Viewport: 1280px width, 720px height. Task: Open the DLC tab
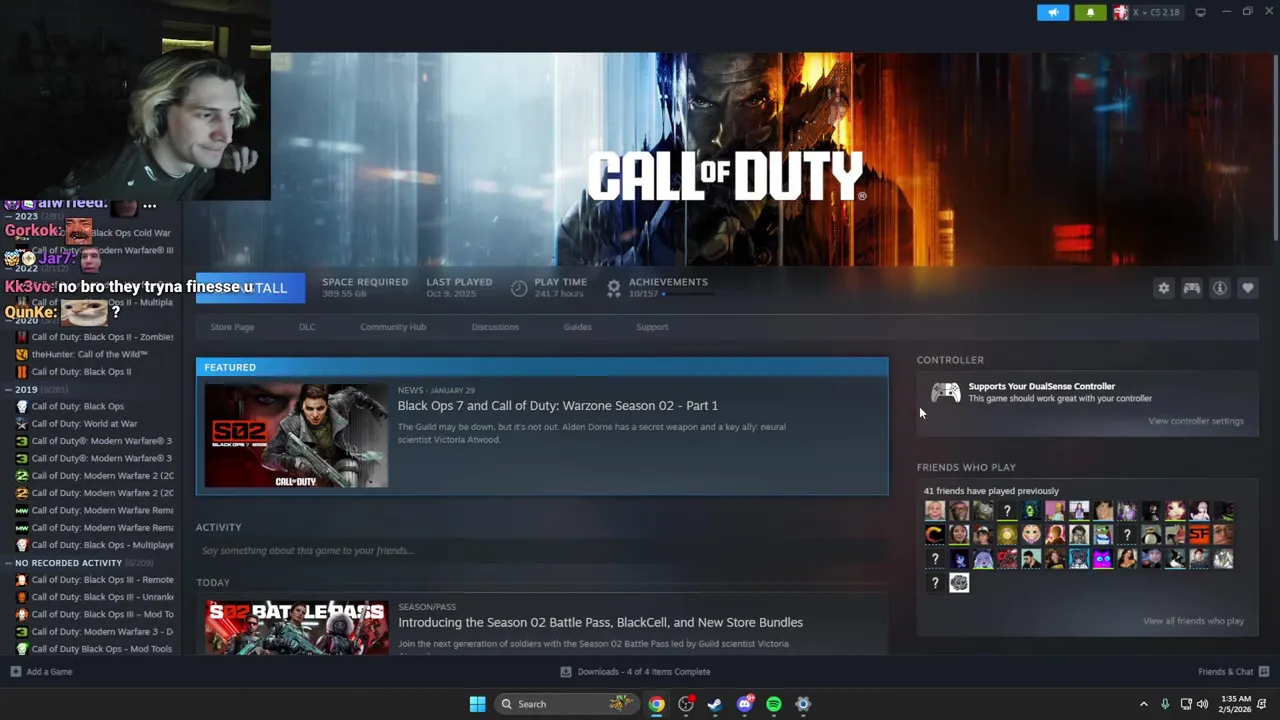click(x=307, y=327)
